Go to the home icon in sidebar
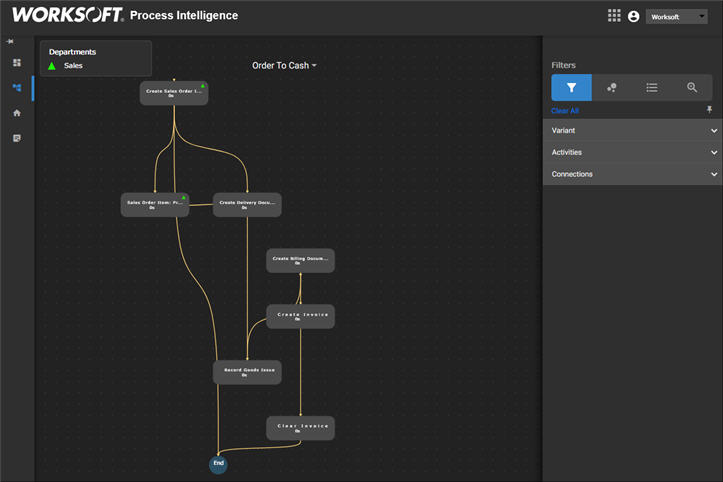The image size is (723, 482). click(x=17, y=113)
